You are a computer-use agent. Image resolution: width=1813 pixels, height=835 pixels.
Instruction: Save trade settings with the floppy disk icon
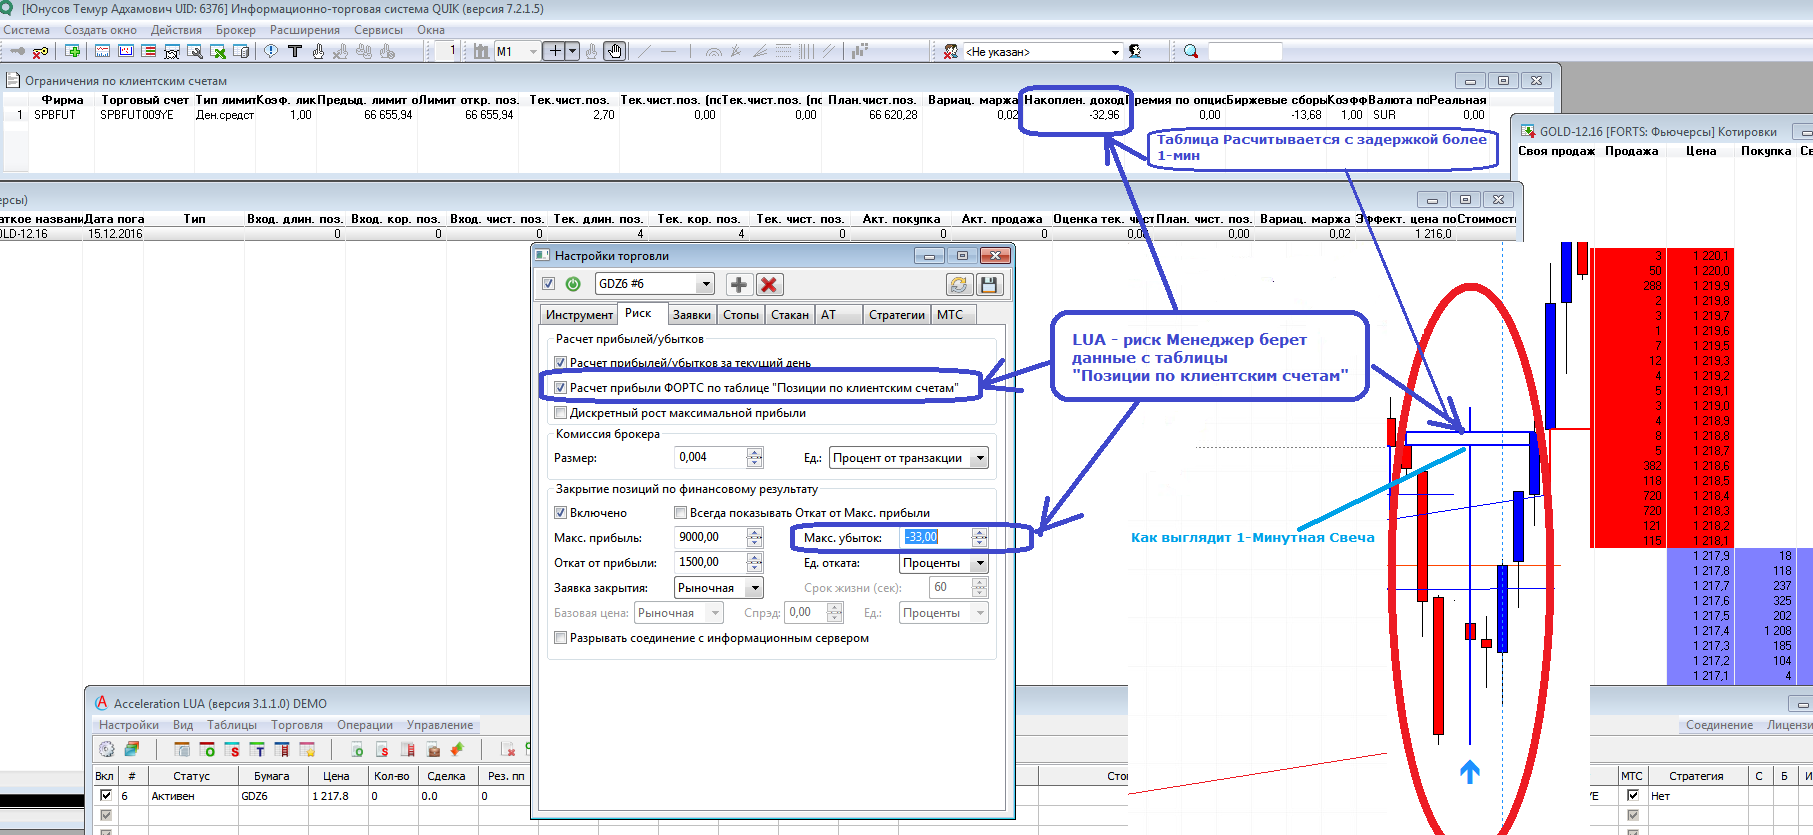989,285
